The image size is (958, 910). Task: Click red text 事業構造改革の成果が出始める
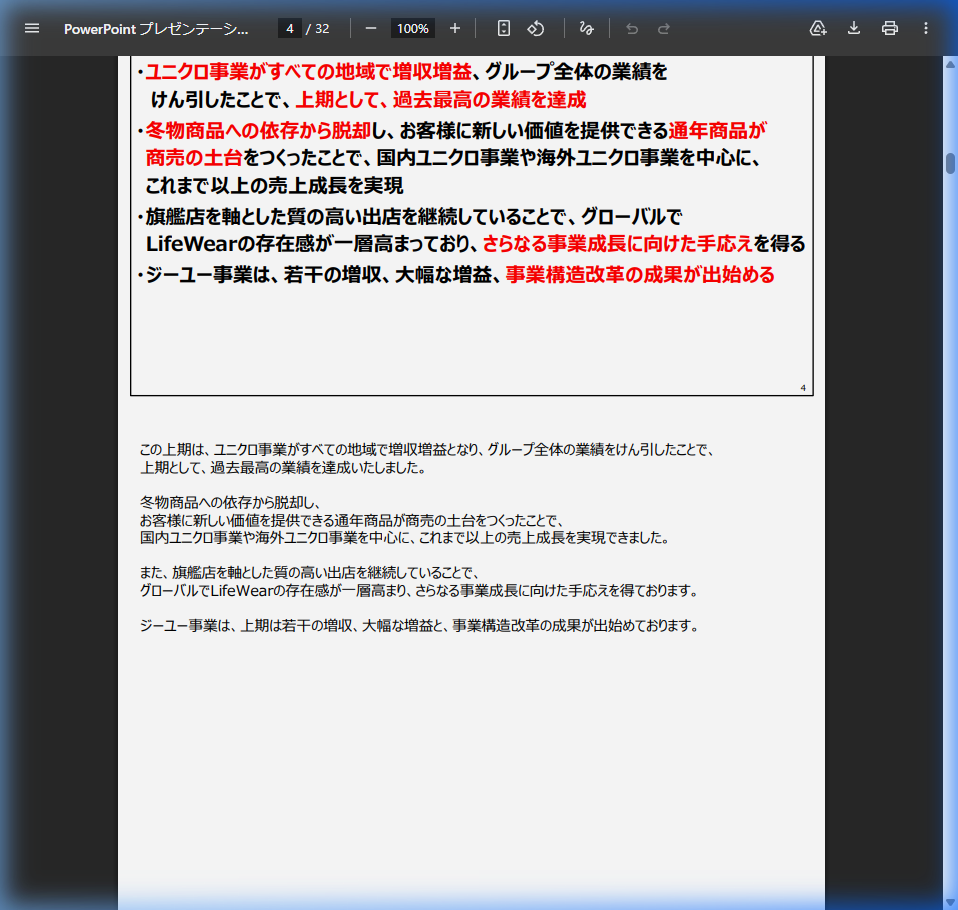640,275
